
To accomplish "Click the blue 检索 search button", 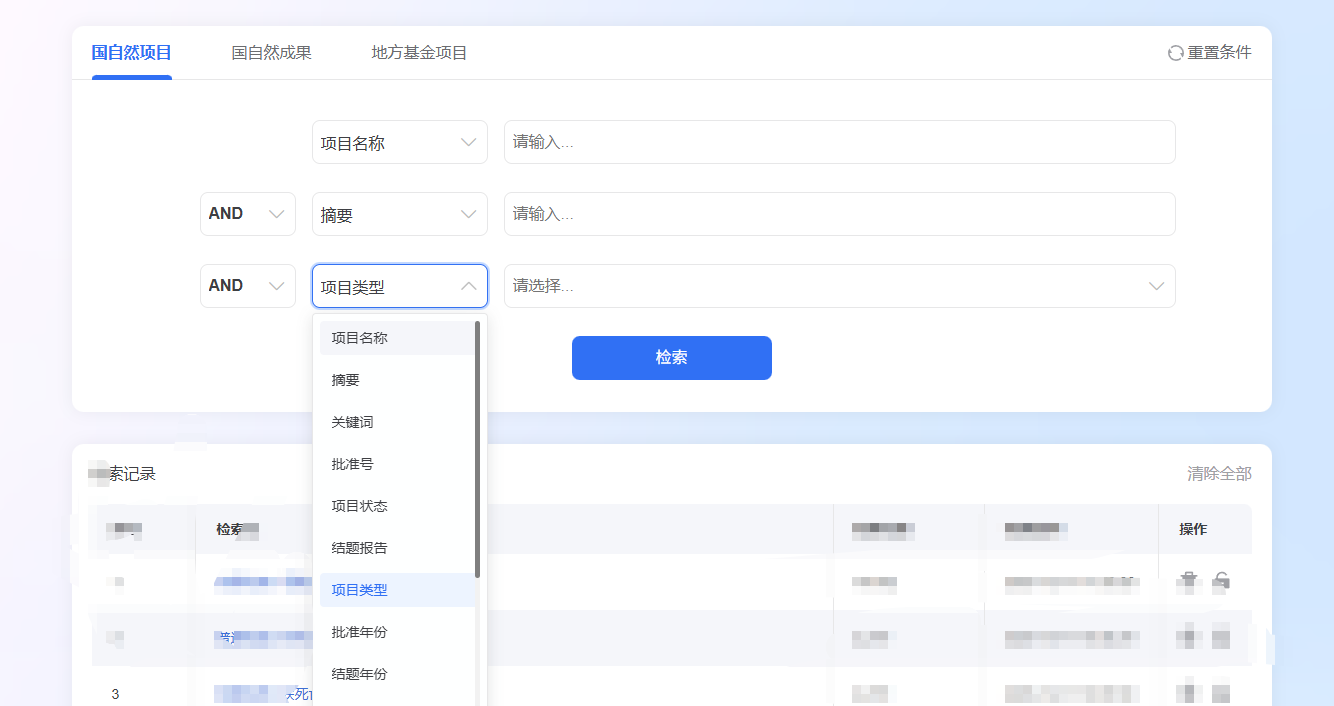I will pos(672,358).
